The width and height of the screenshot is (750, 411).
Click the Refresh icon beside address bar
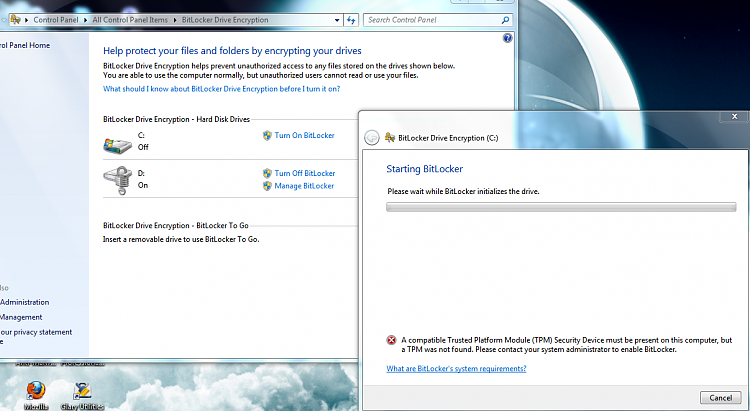click(351, 20)
